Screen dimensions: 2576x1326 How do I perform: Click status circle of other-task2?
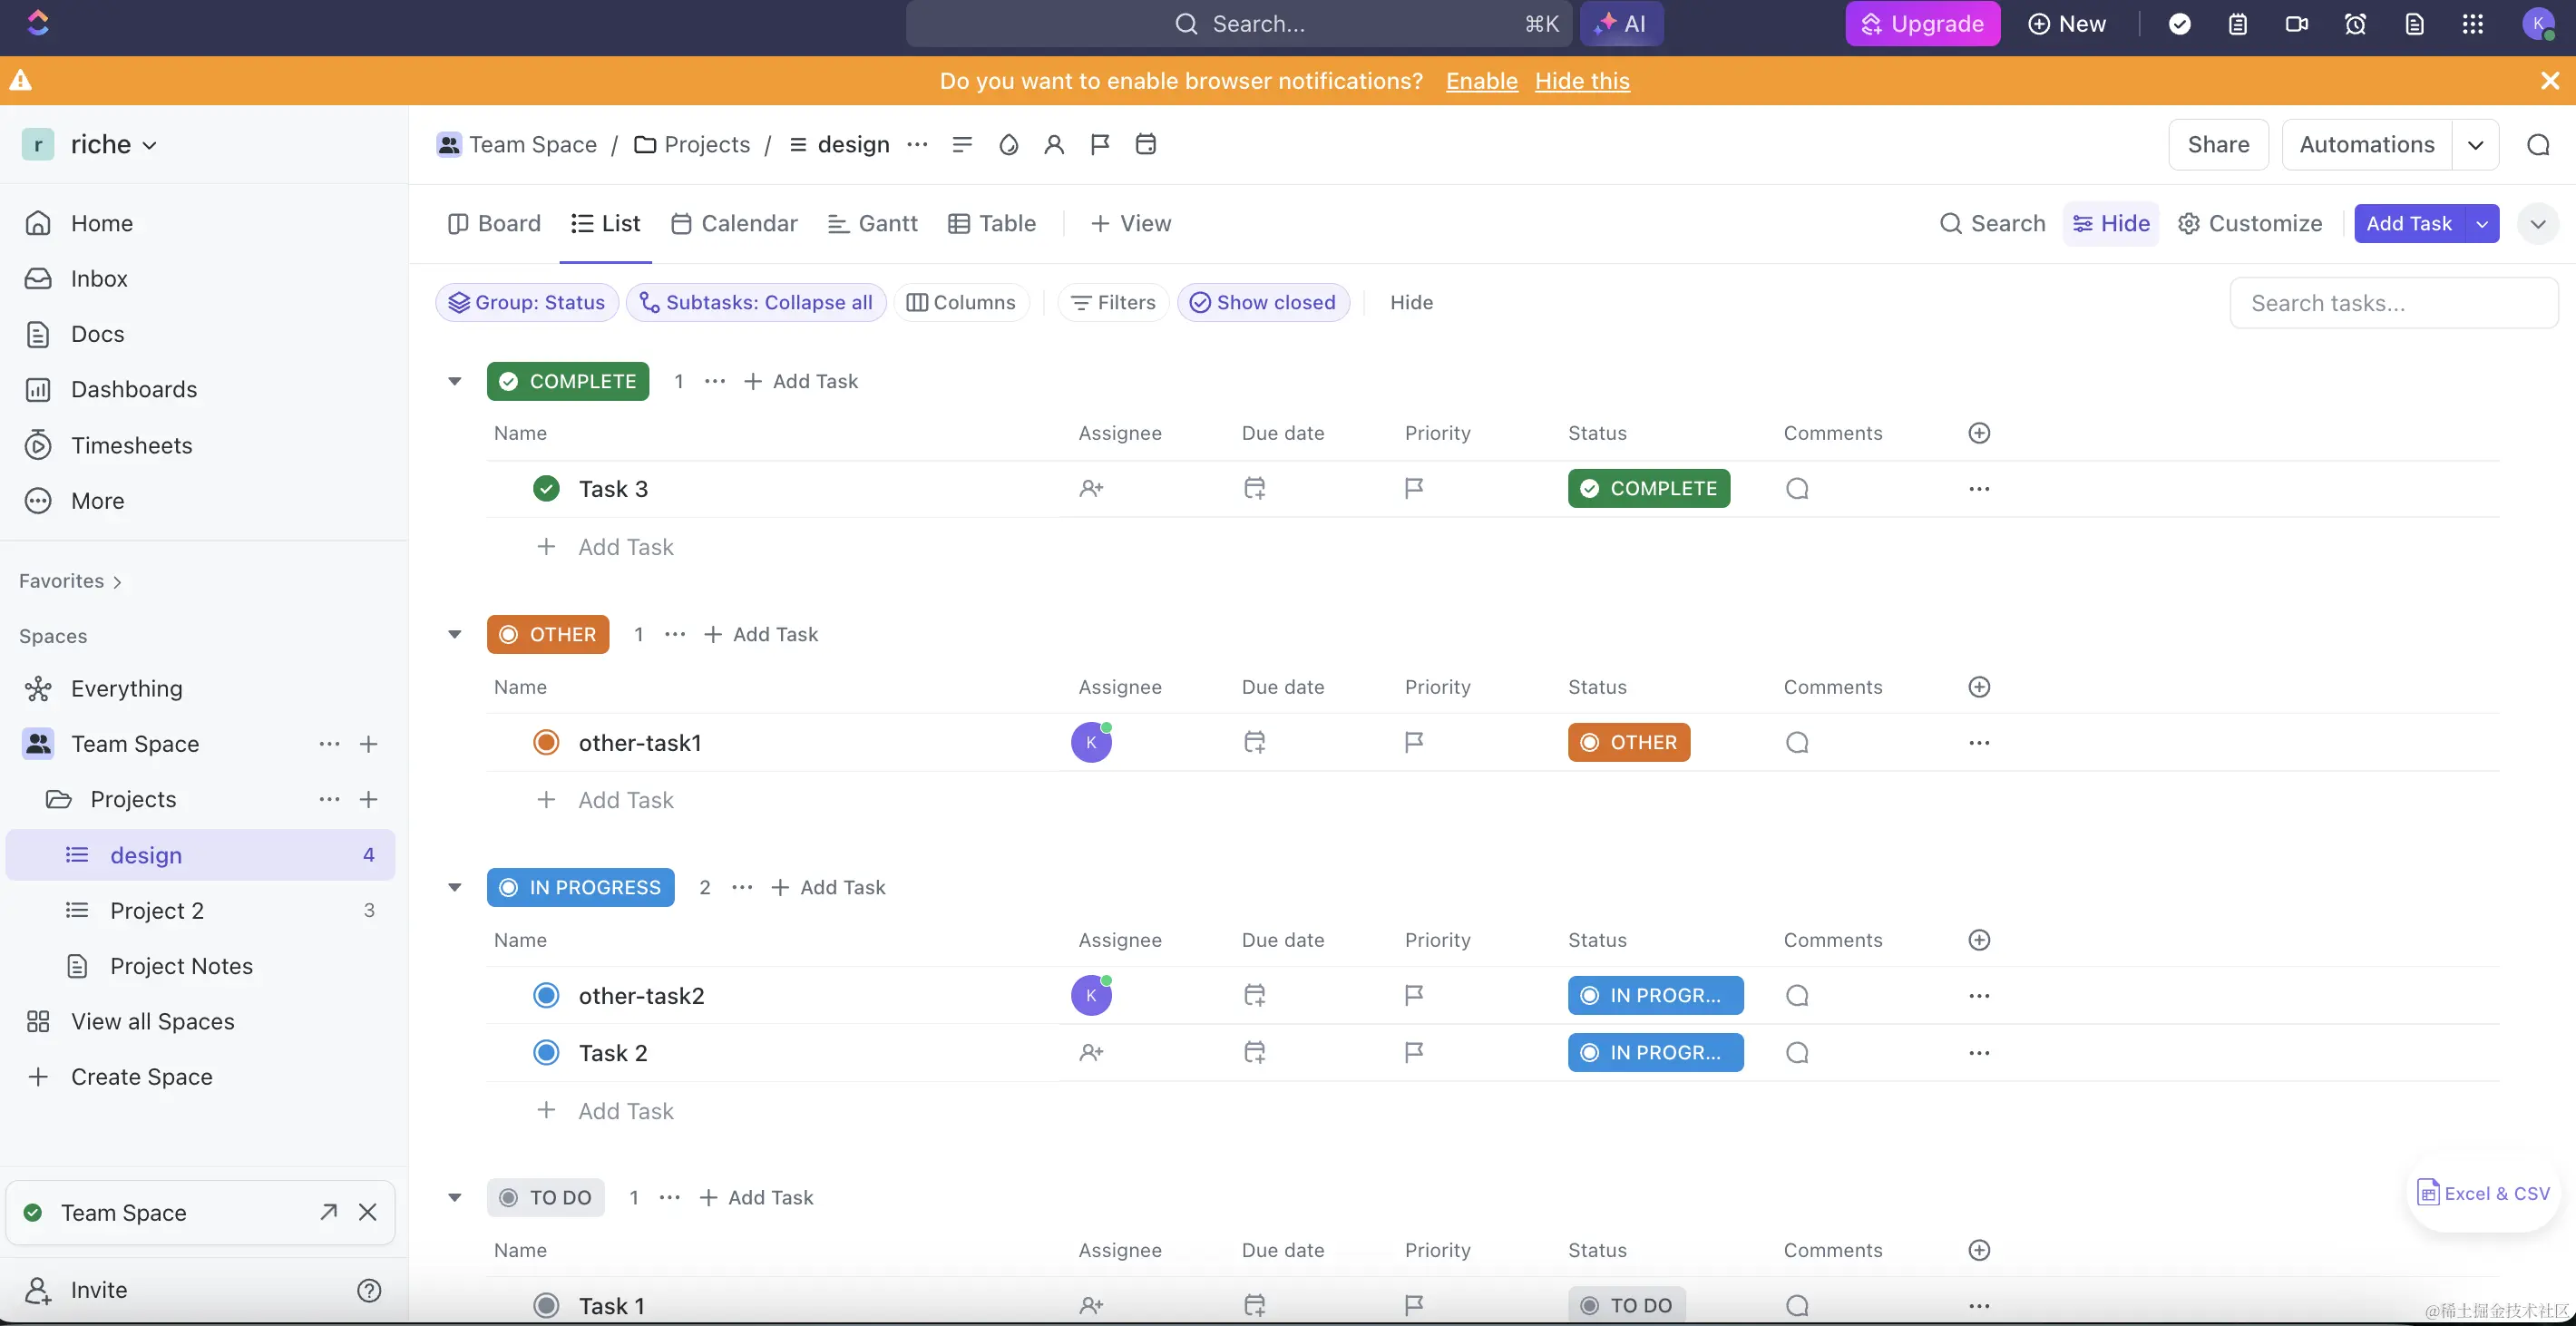pos(546,995)
